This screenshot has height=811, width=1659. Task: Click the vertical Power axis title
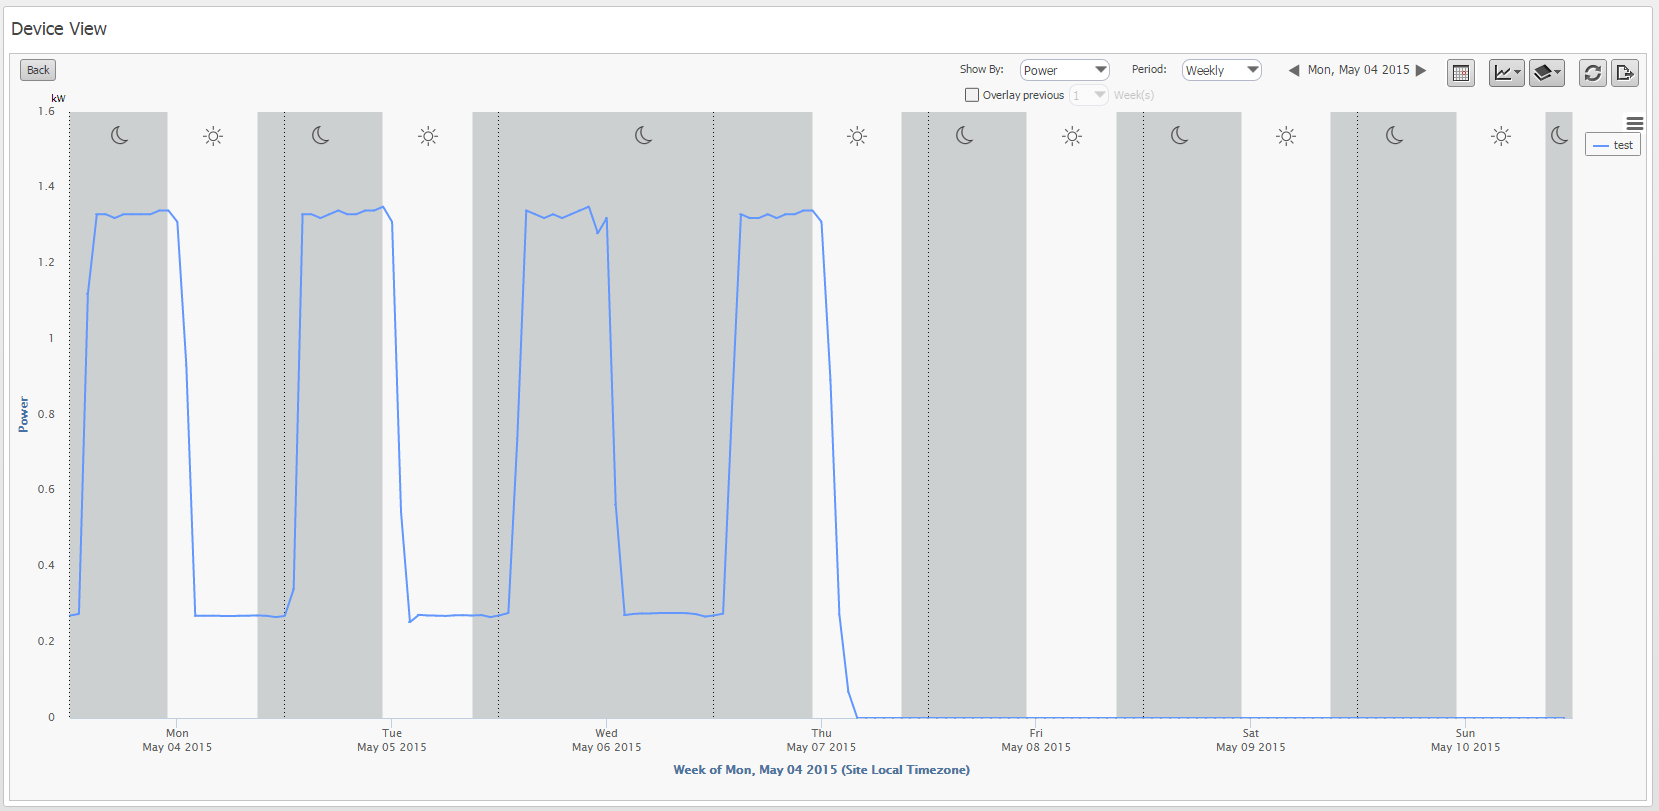23,414
